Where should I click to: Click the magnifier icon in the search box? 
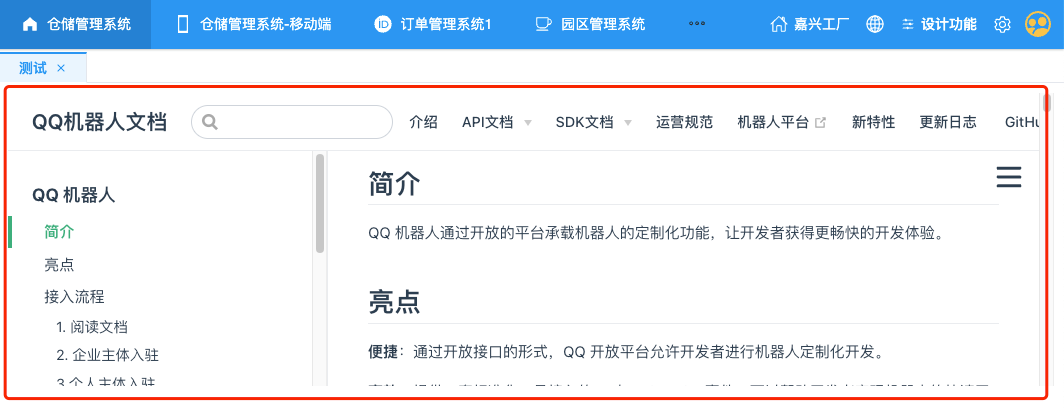[210, 122]
